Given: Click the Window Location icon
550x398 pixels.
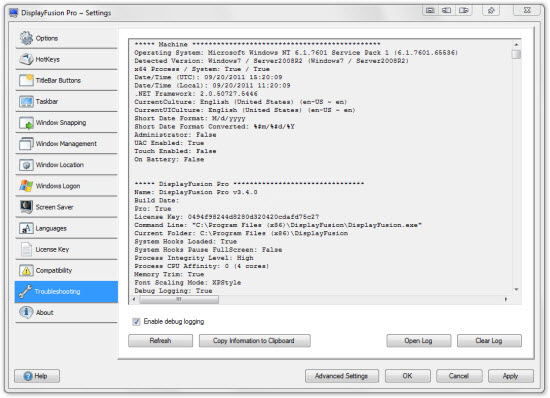Looking at the screenshot, I should (x=26, y=165).
